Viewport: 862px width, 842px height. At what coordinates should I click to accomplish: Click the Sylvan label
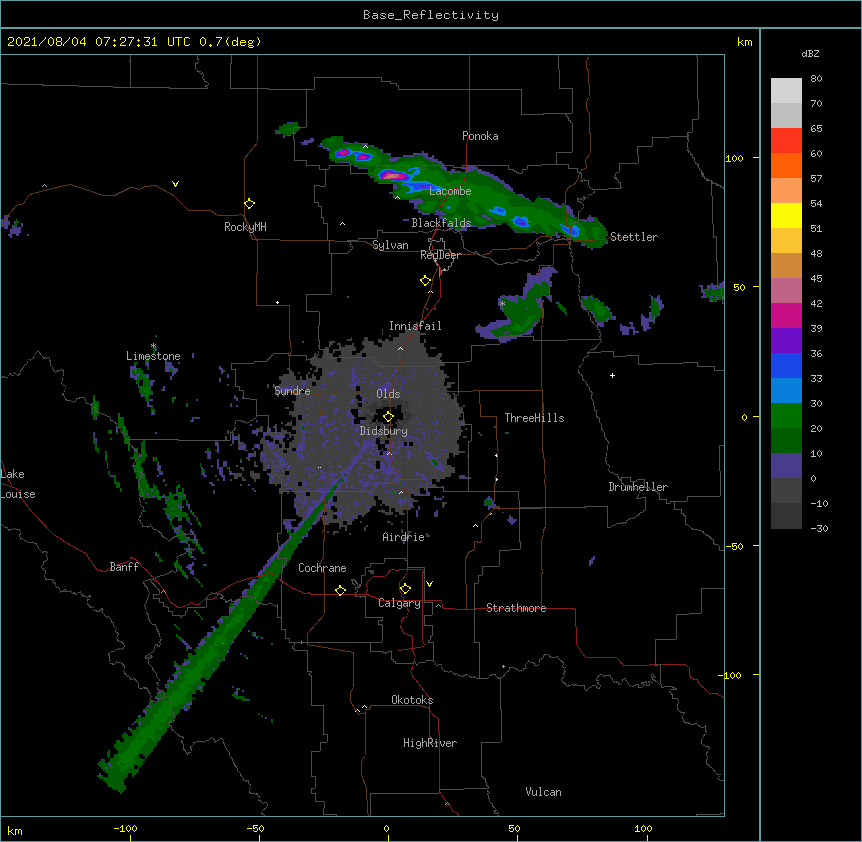click(x=390, y=245)
